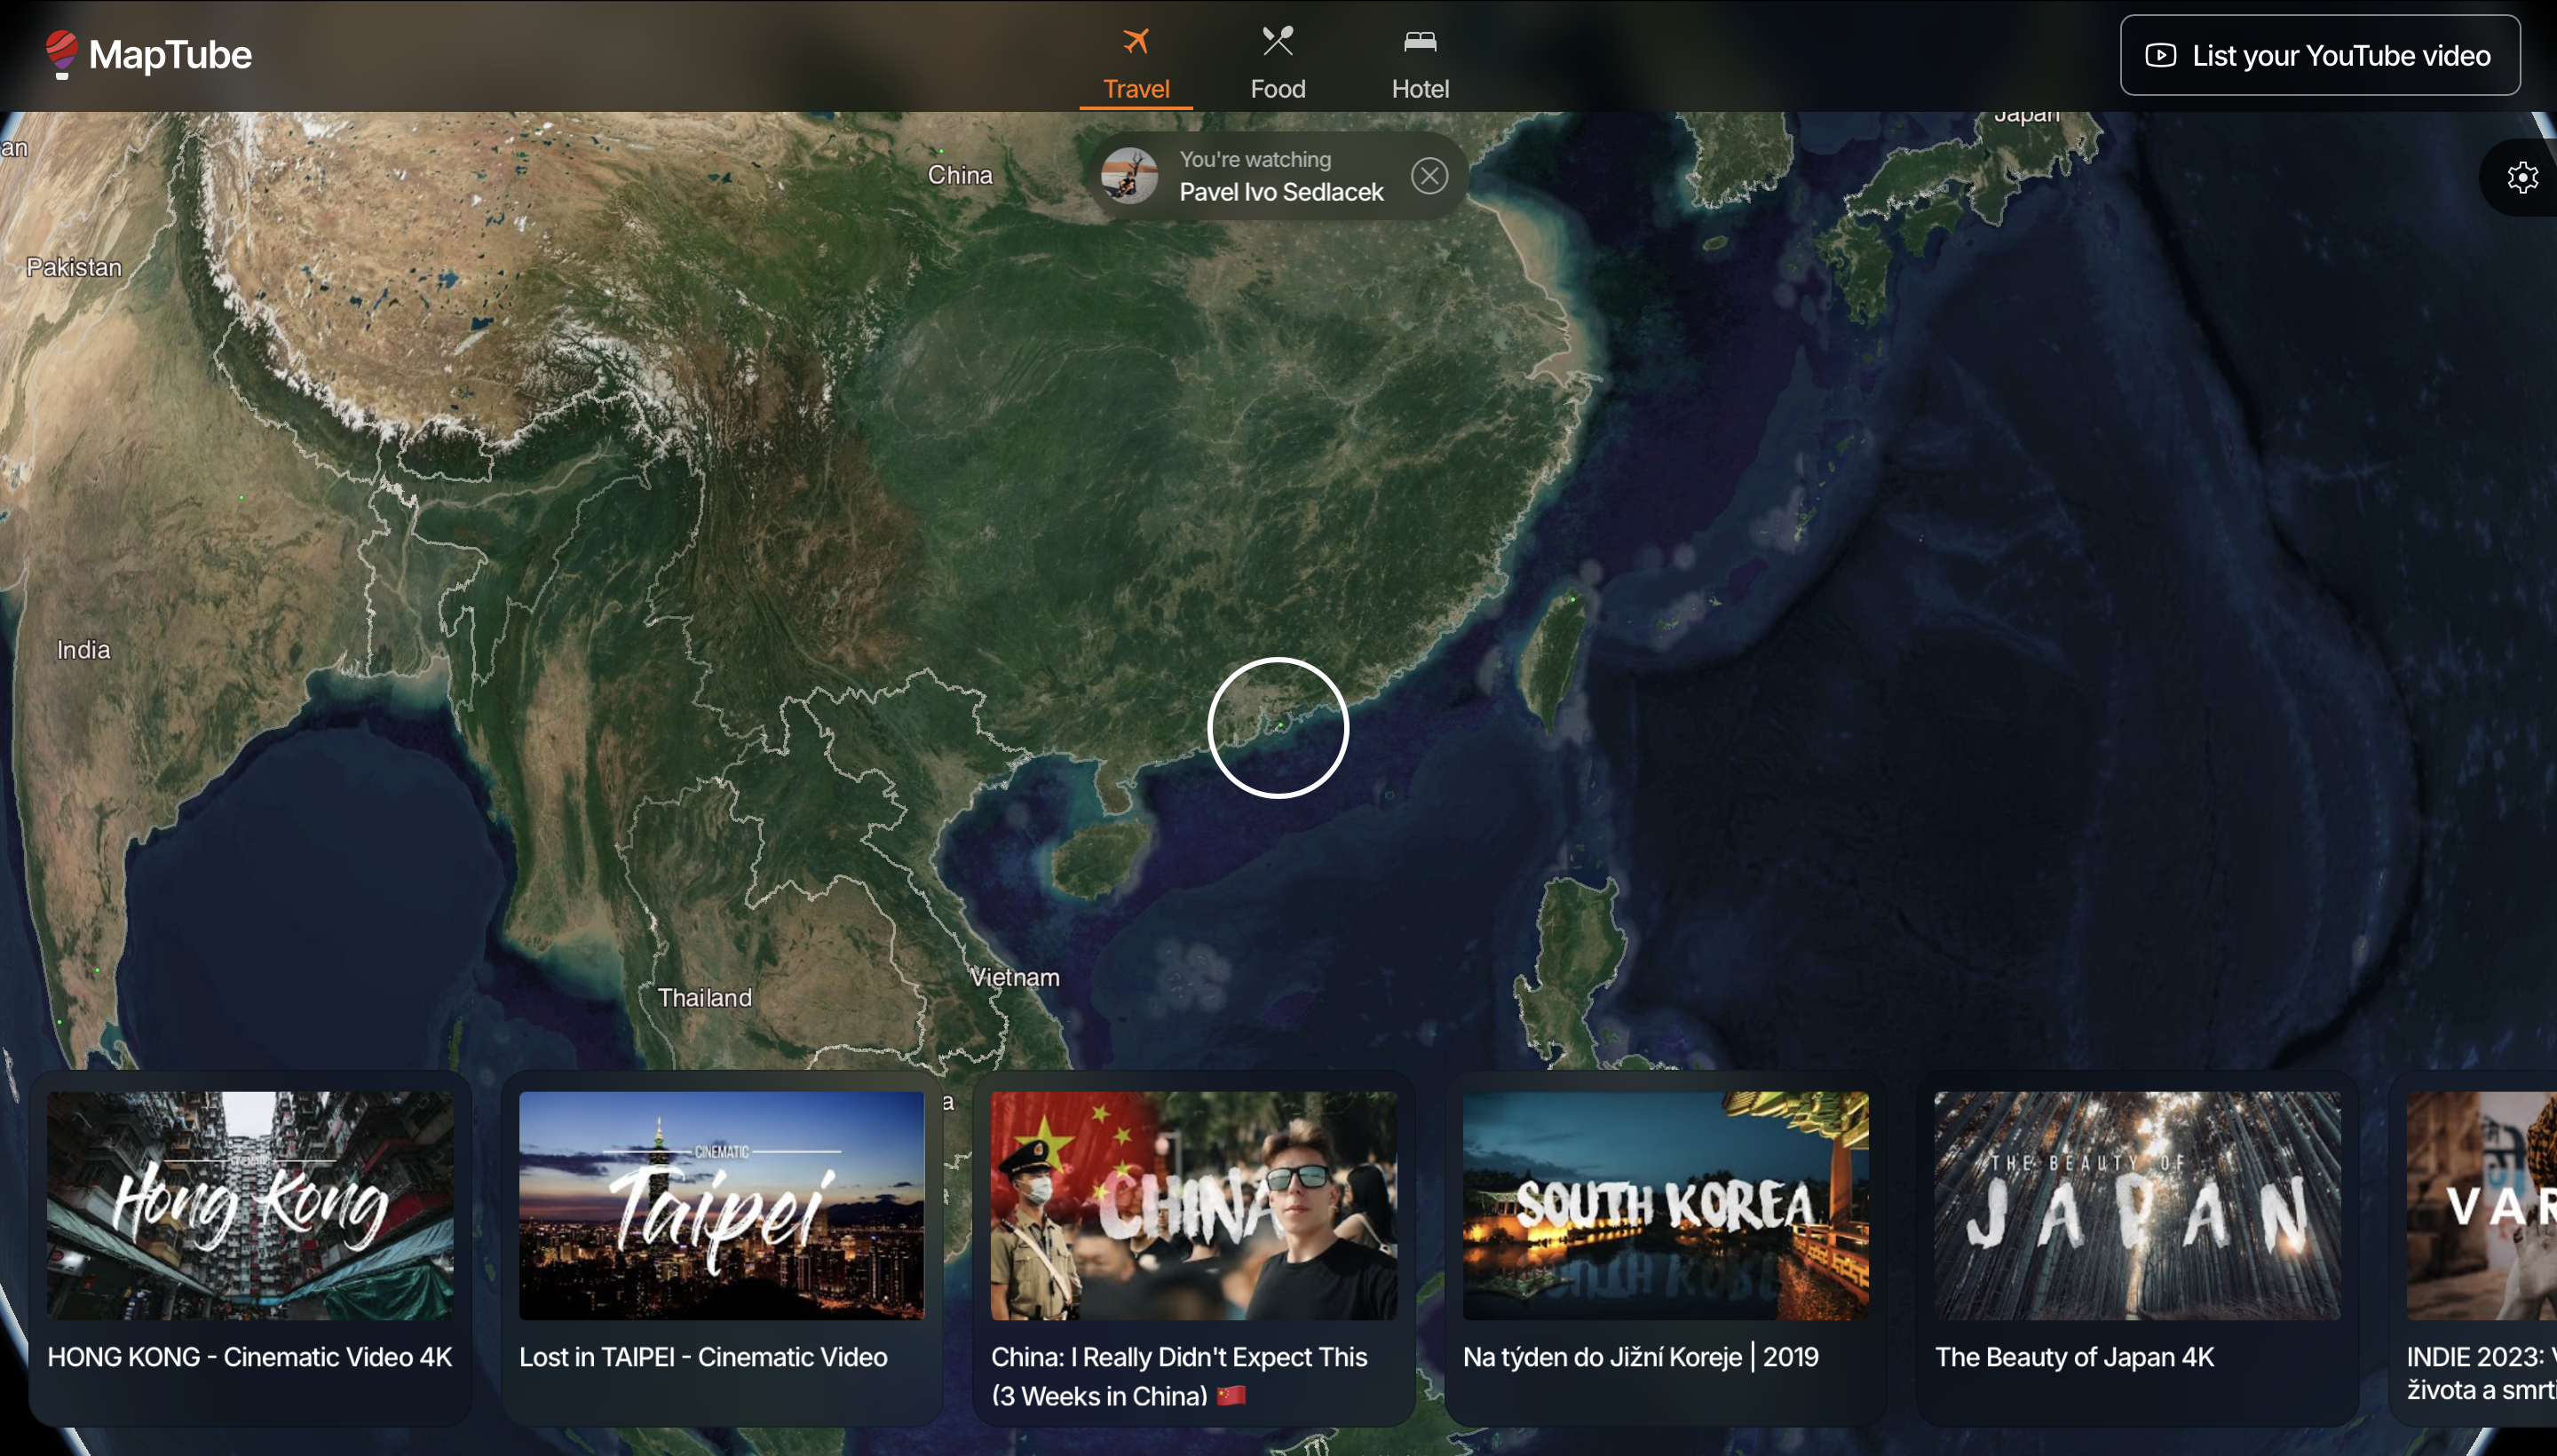Viewport: 2557px width, 1456px height.
Task: Dismiss the You're watching banner
Action: point(1429,176)
